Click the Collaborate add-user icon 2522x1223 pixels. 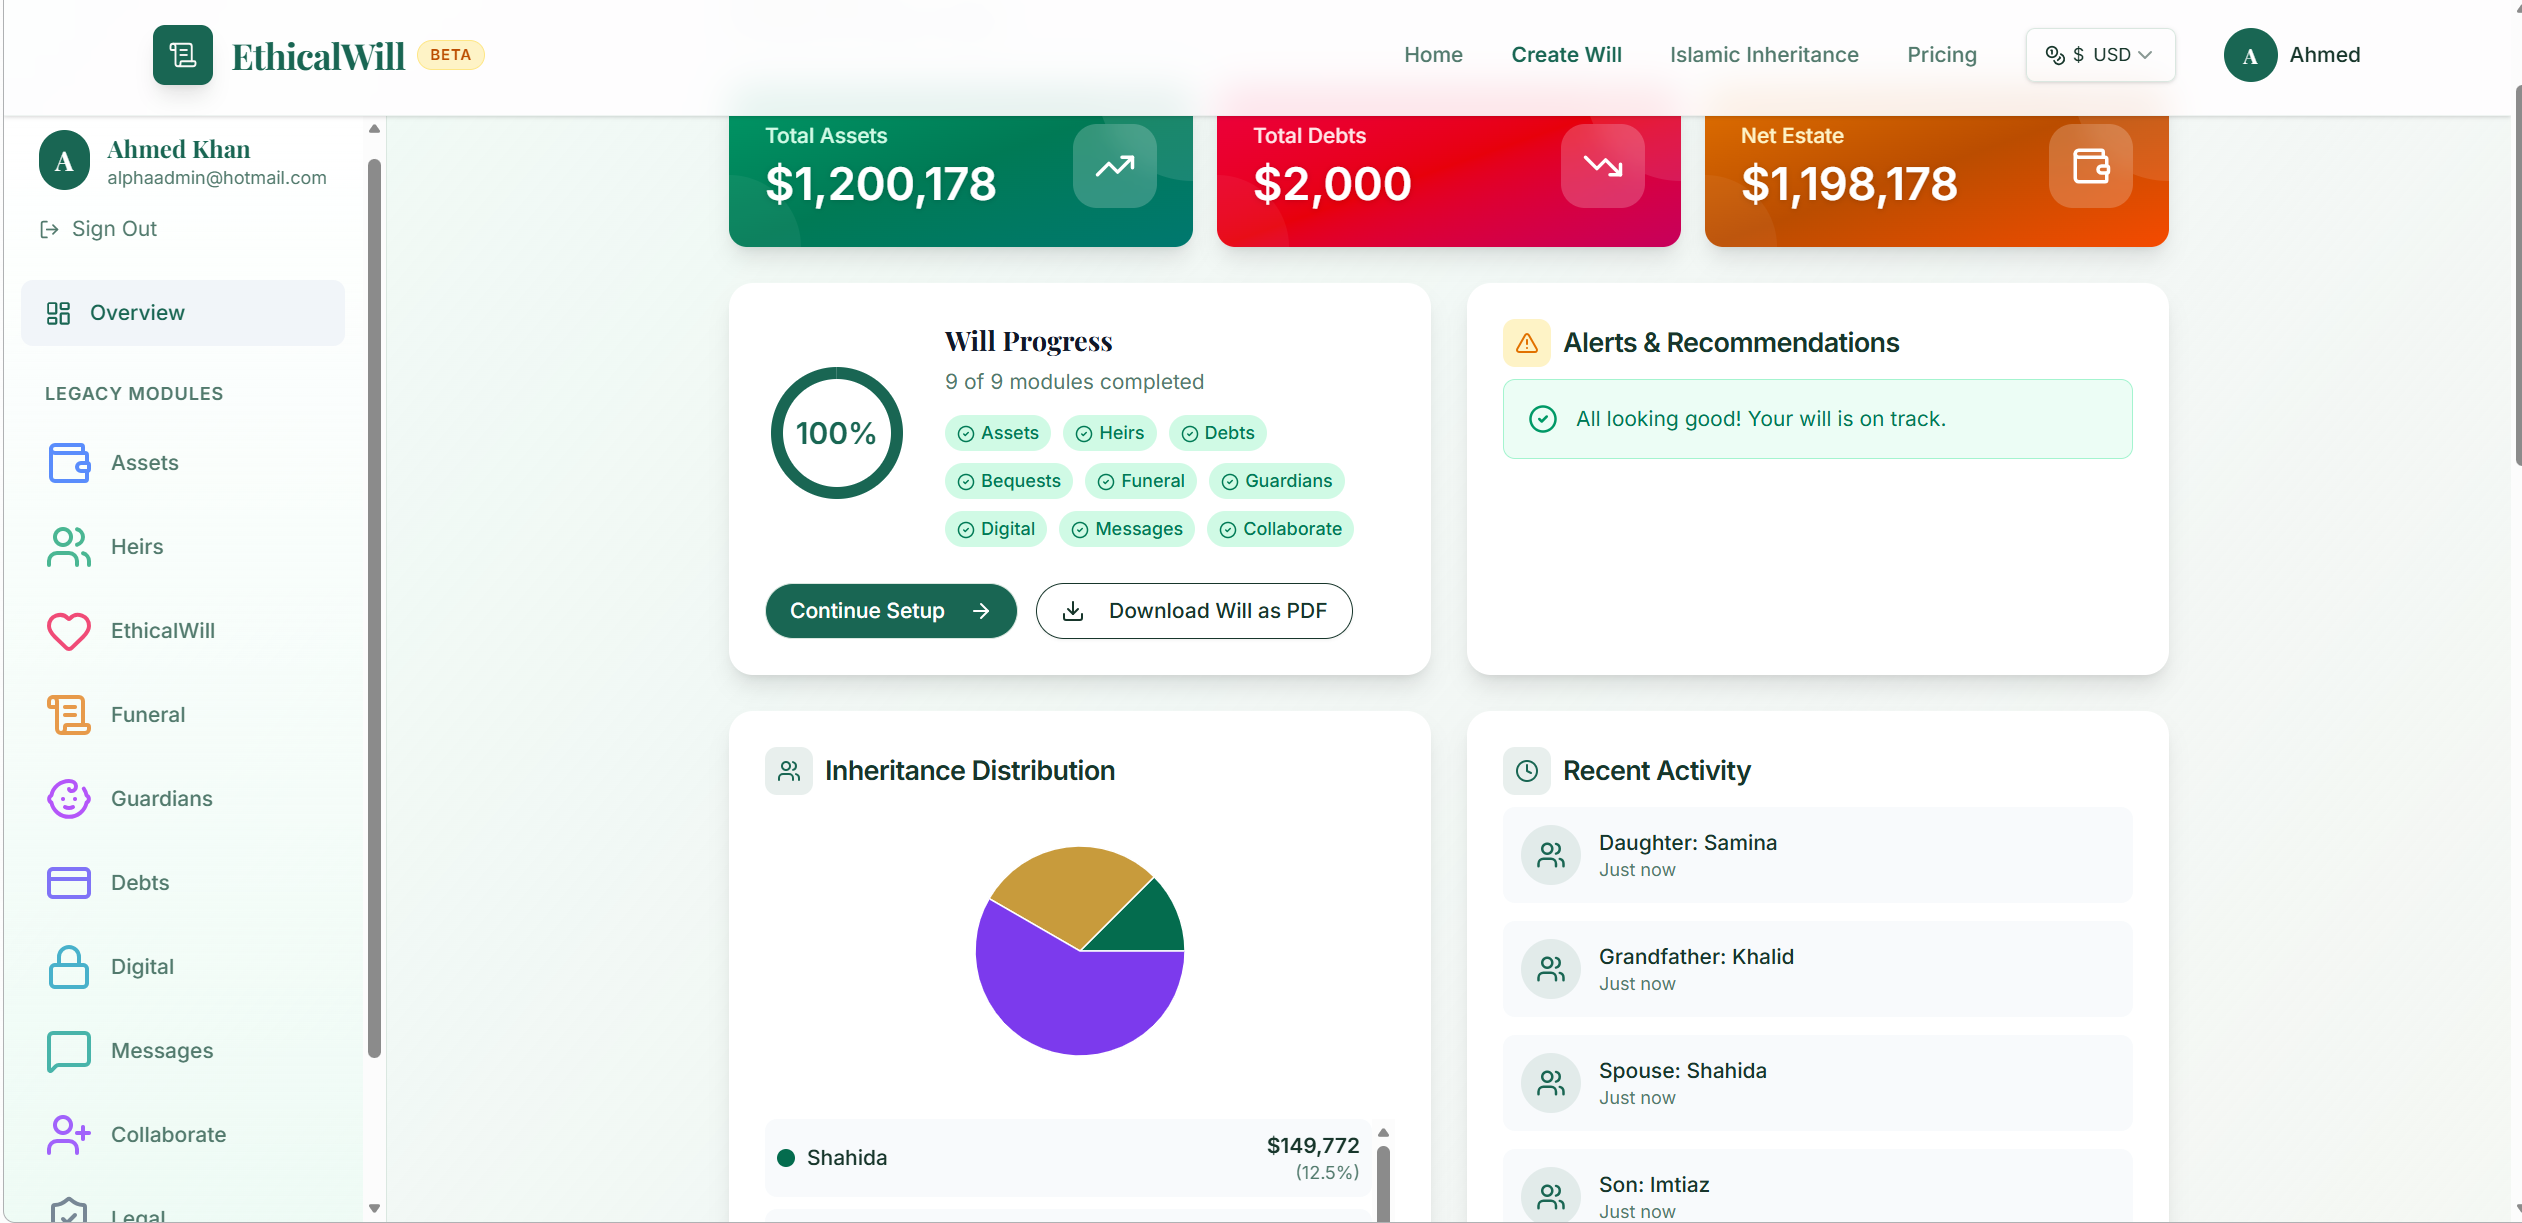[x=69, y=1135]
